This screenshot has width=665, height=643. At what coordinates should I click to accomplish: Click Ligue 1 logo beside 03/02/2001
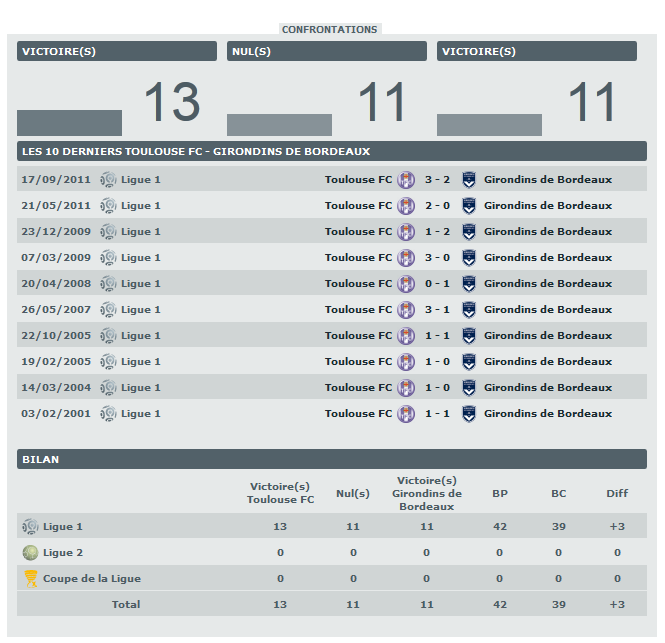pyautogui.click(x=109, y=414)
